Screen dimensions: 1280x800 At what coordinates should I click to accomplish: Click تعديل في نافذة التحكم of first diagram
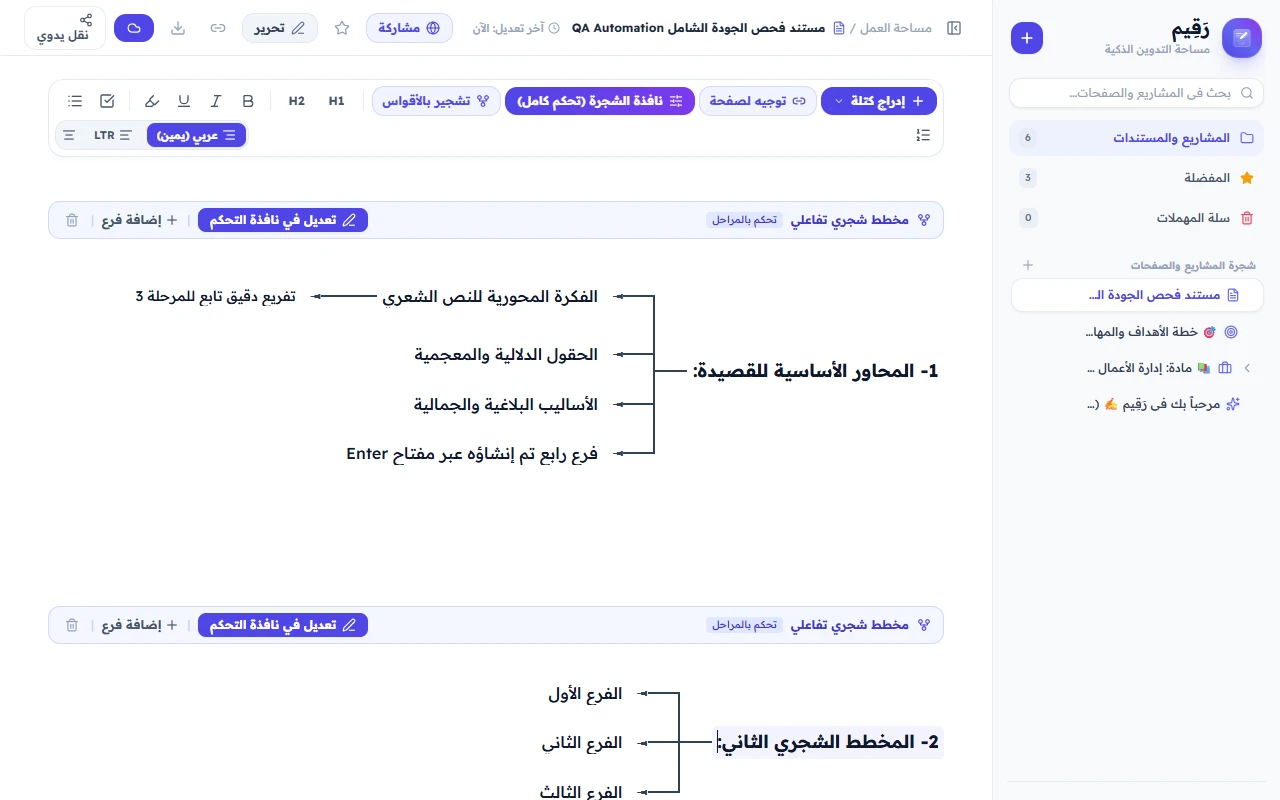[283, 220]
